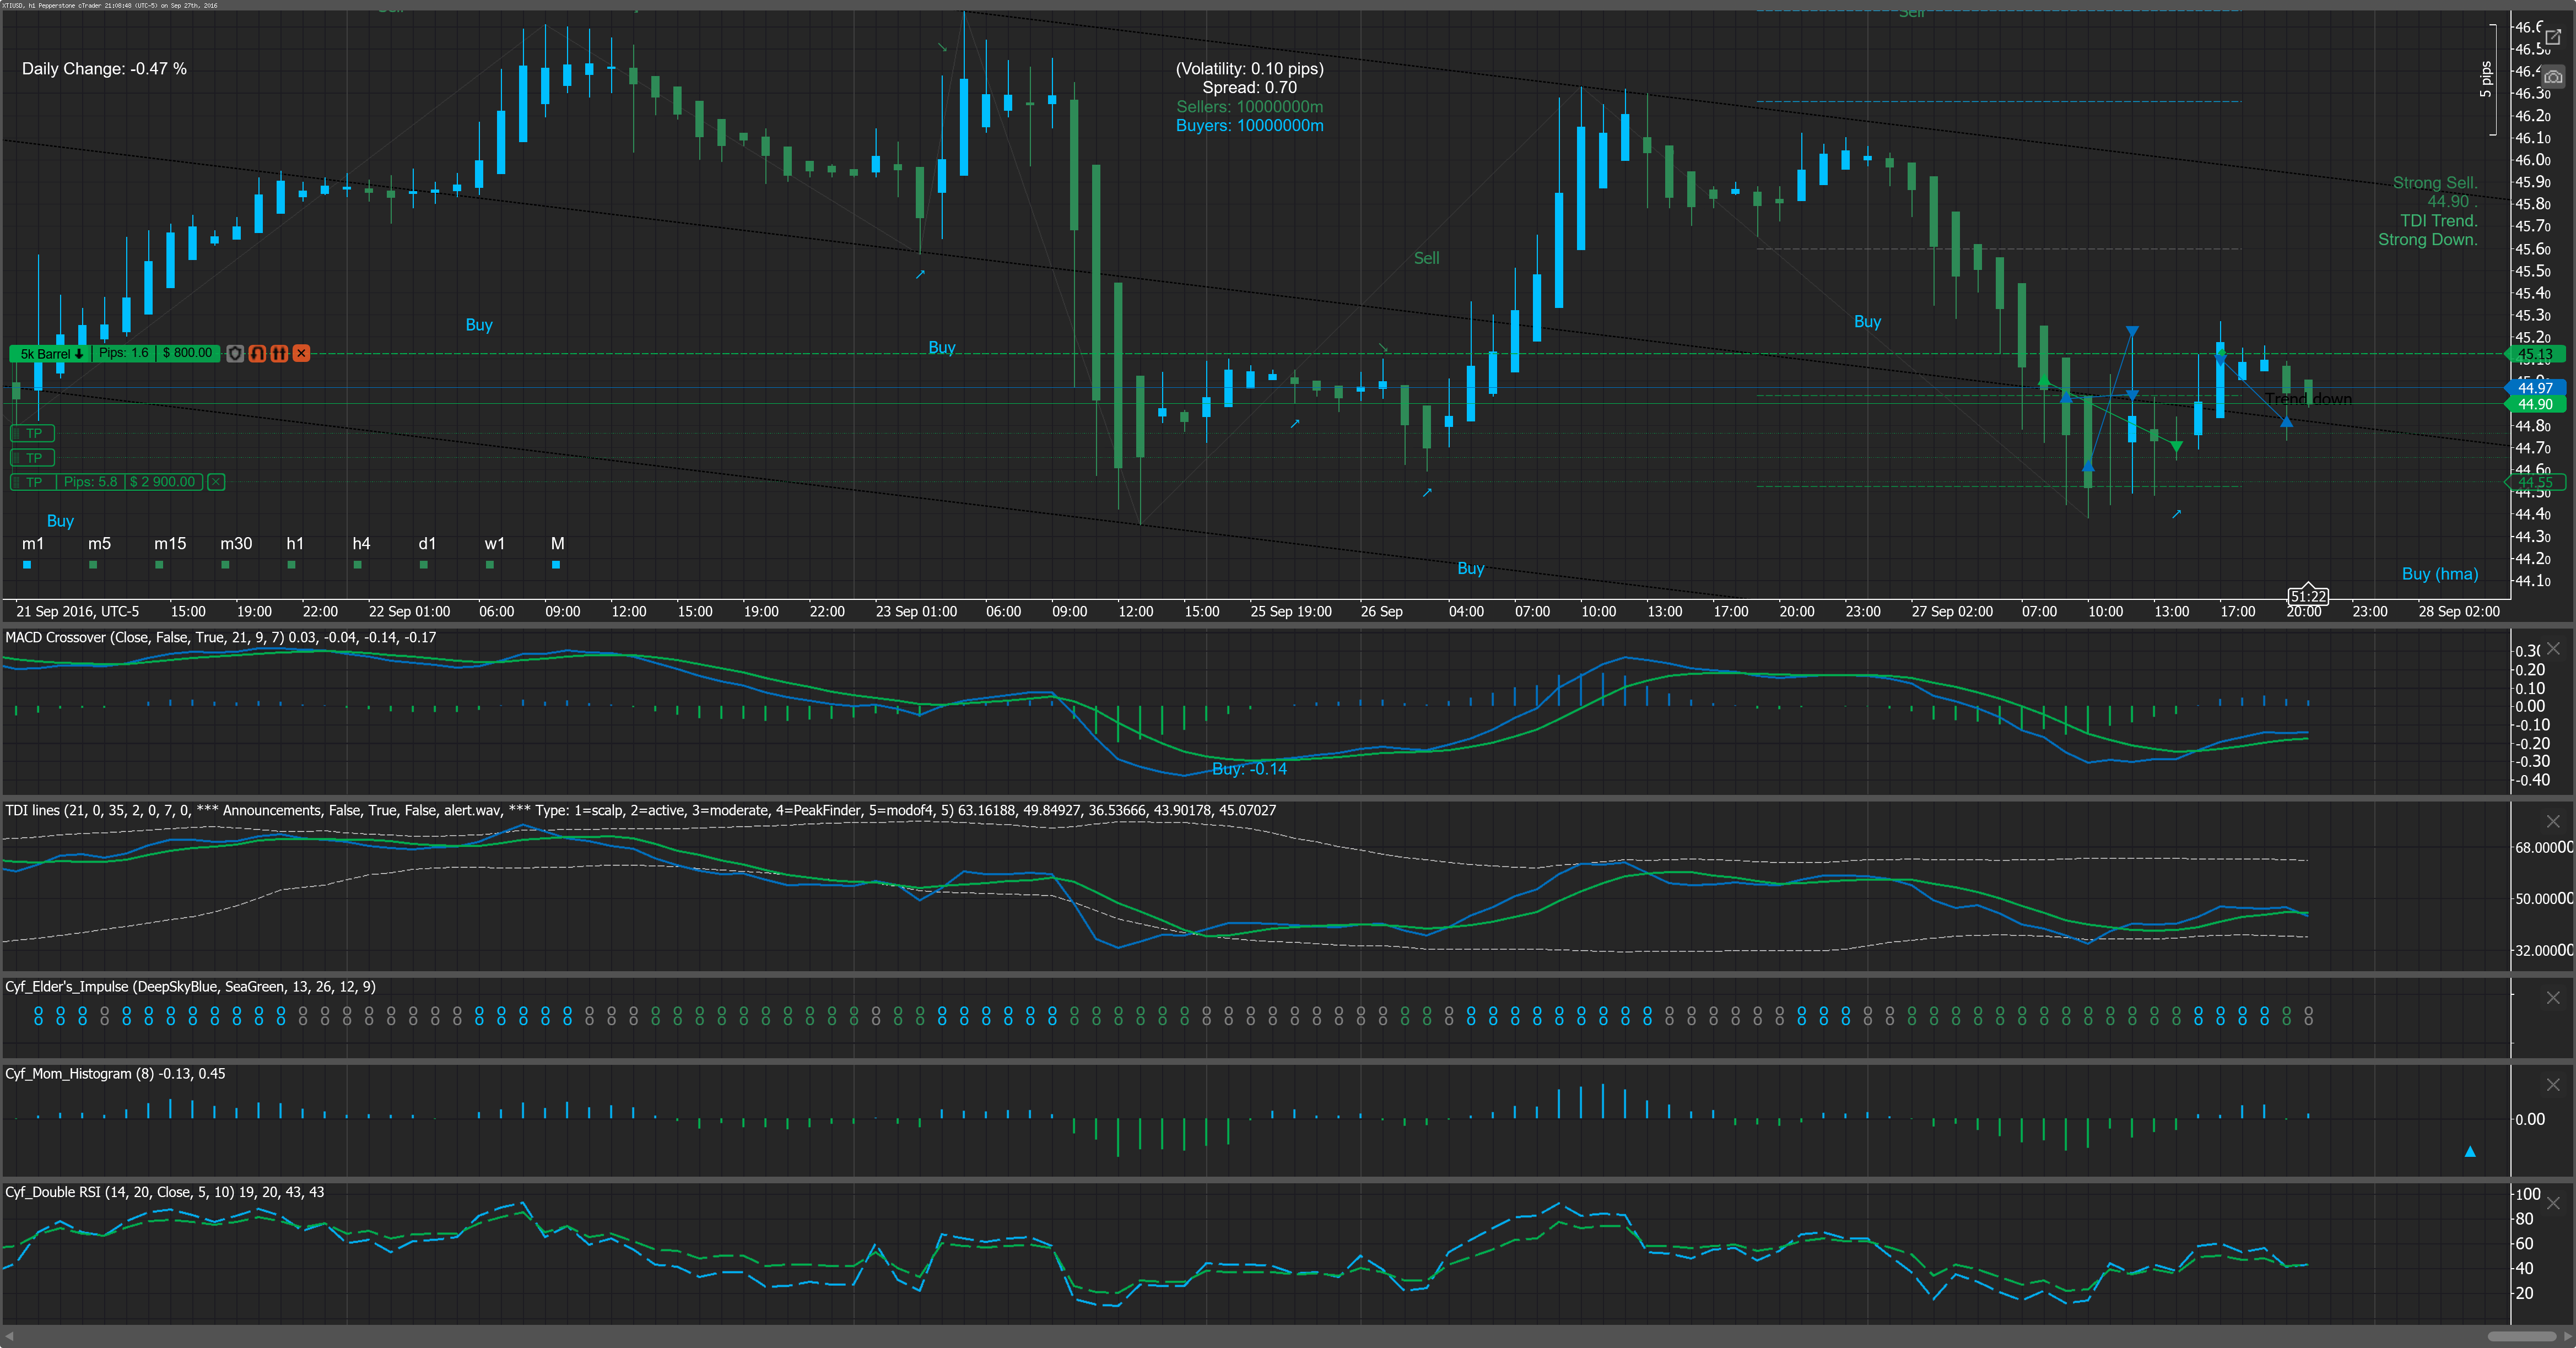Remove the take profit with the green X box

point(216,482)
